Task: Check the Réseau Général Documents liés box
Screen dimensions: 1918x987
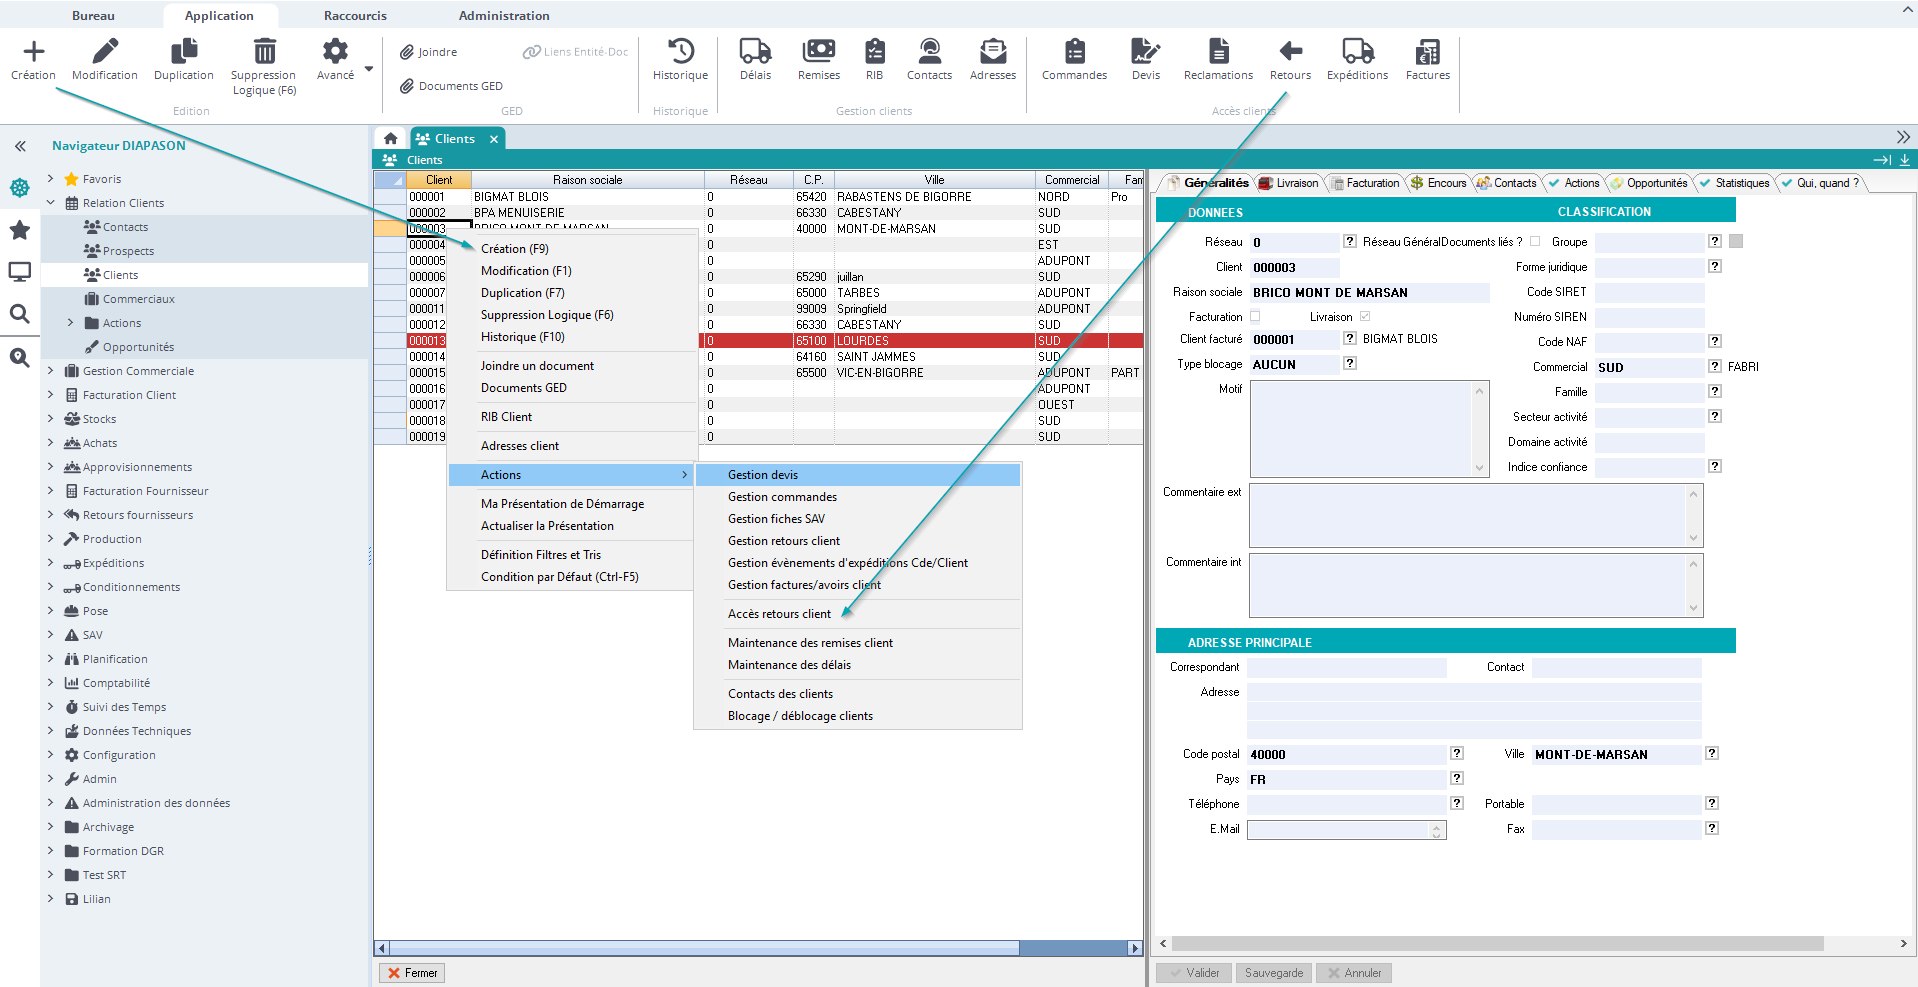Action: pos(1535,241)
